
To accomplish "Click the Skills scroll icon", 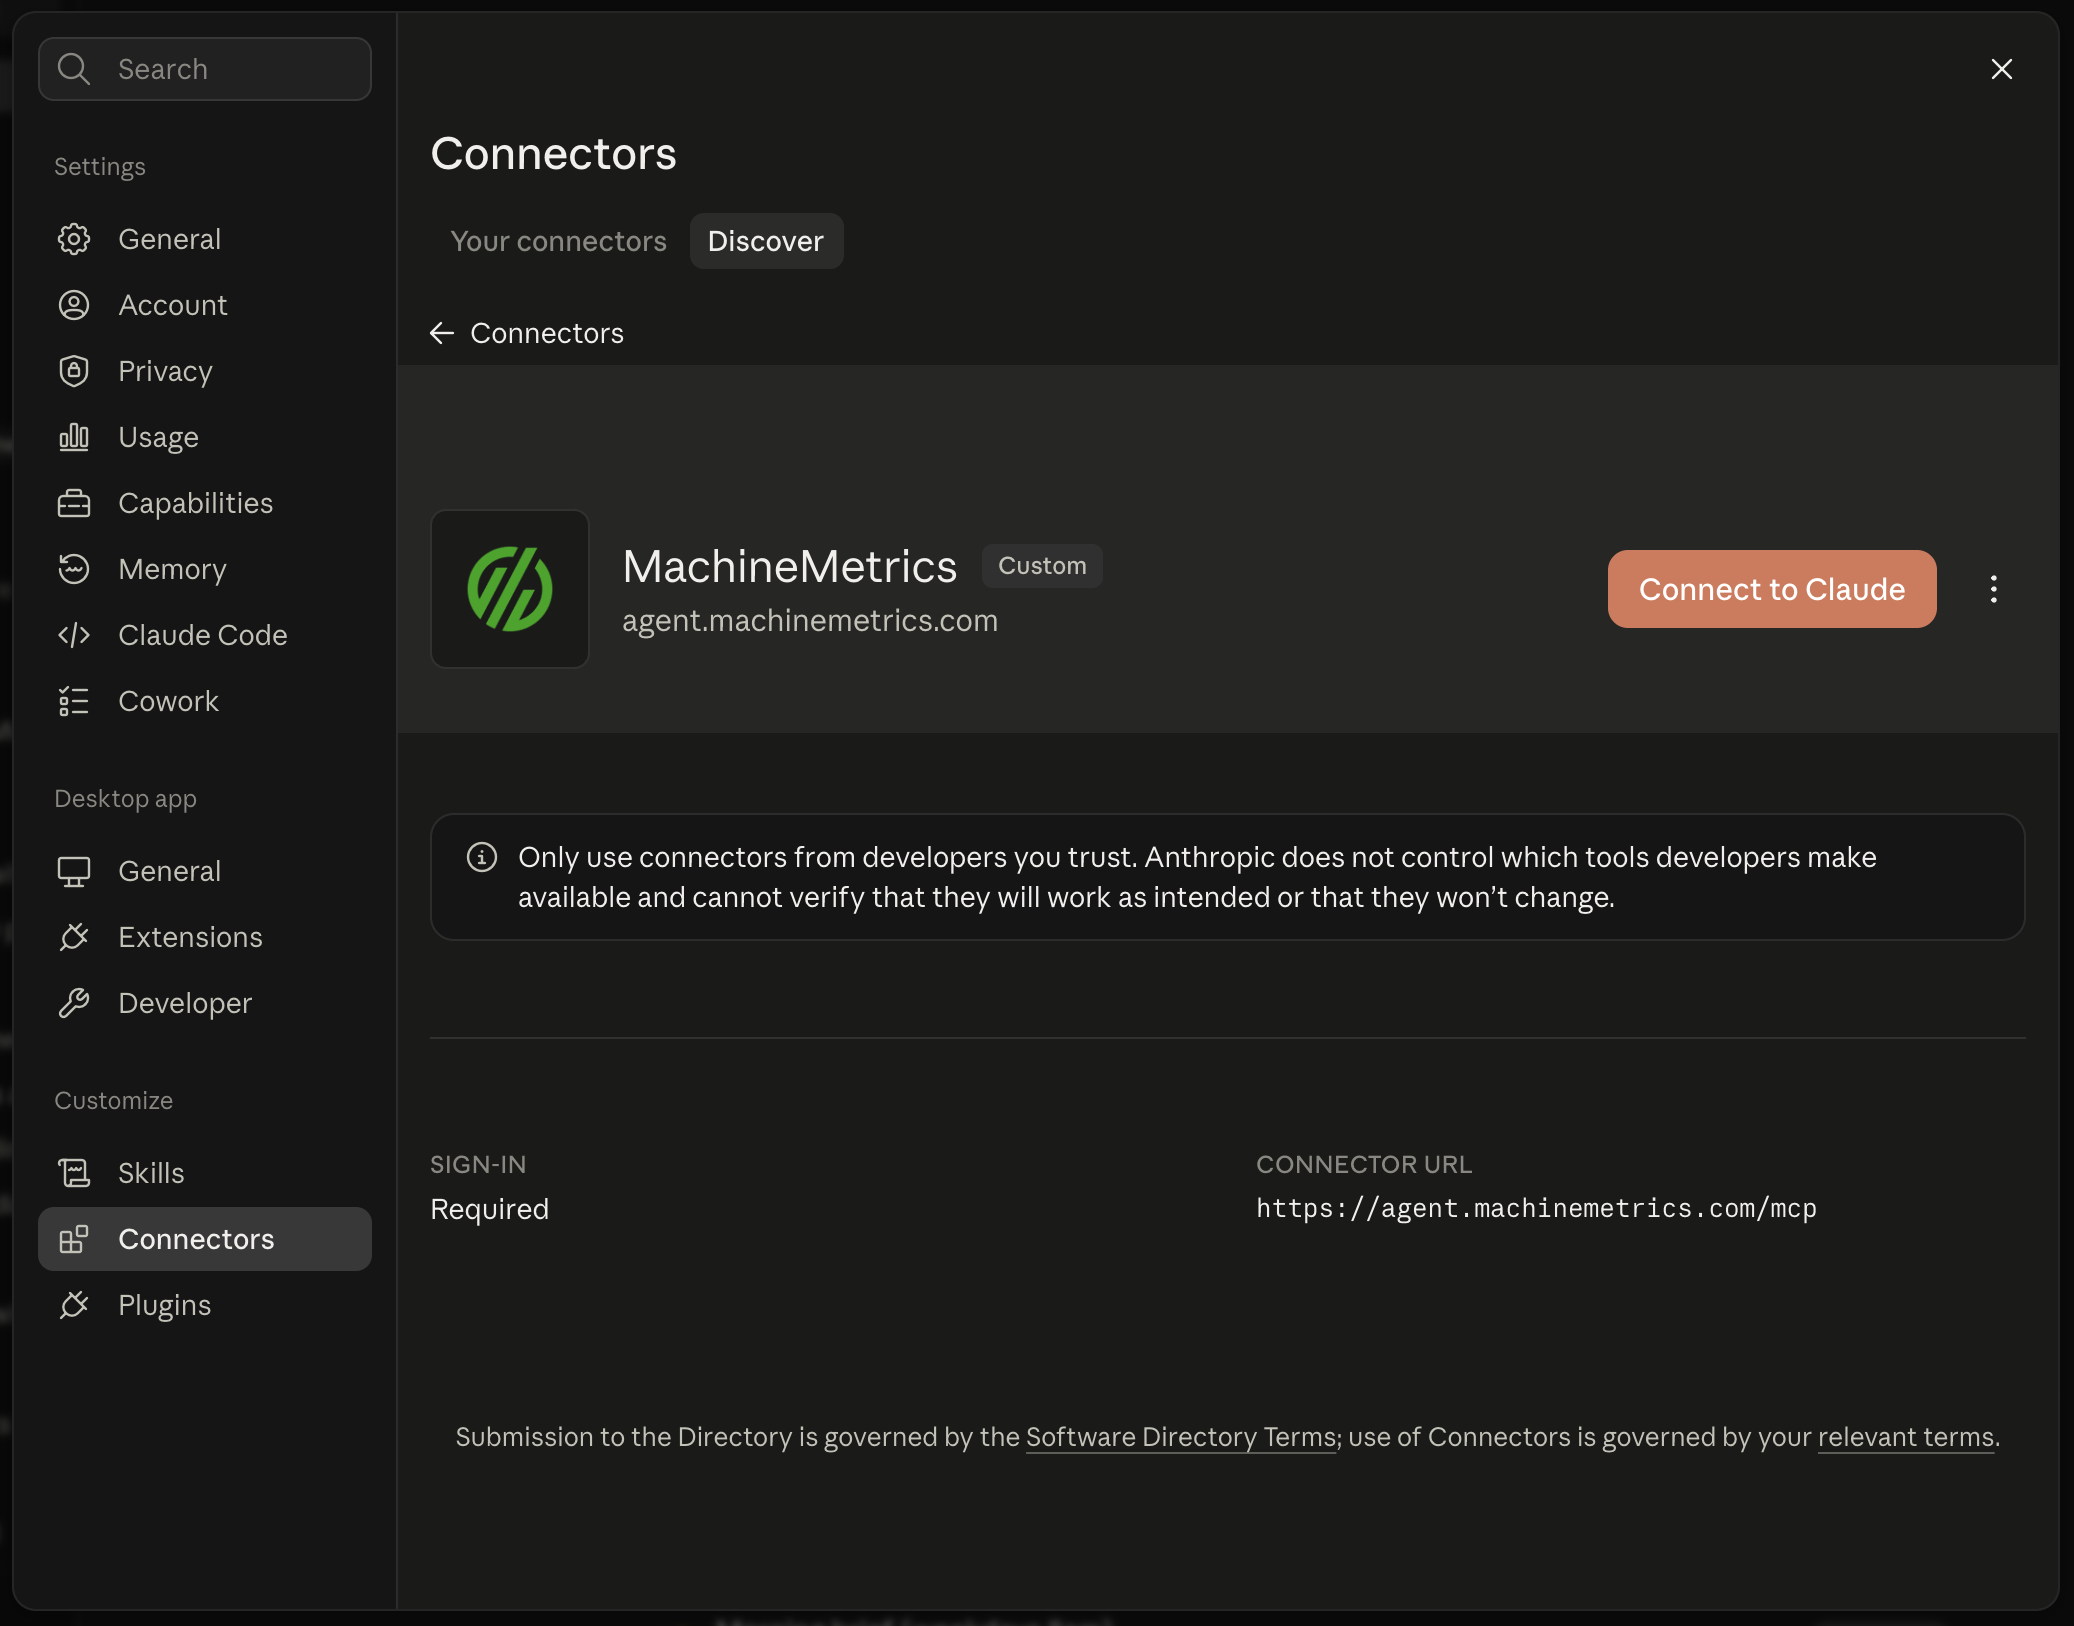I will point(74,1173).
